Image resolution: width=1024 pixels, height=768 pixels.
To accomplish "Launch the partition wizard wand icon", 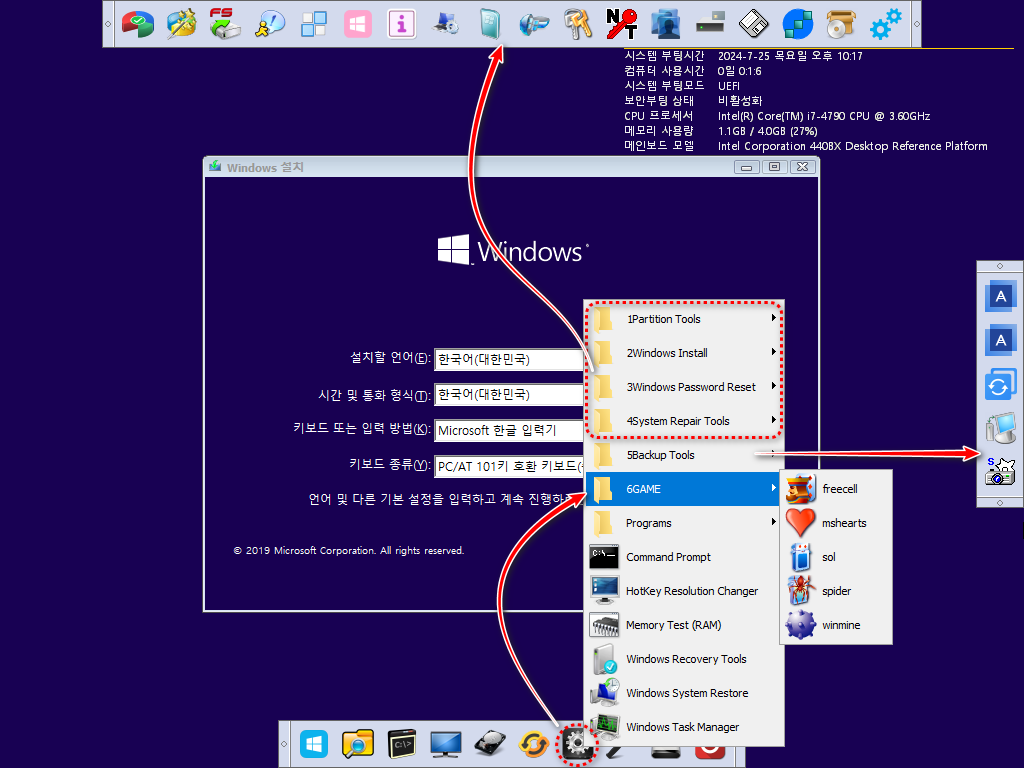I will 182,24.
